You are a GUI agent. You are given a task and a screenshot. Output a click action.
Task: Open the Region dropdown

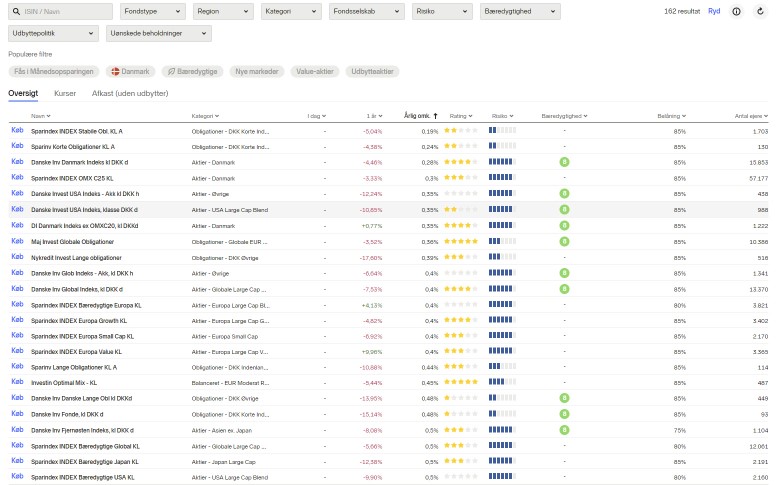point(223,11)
